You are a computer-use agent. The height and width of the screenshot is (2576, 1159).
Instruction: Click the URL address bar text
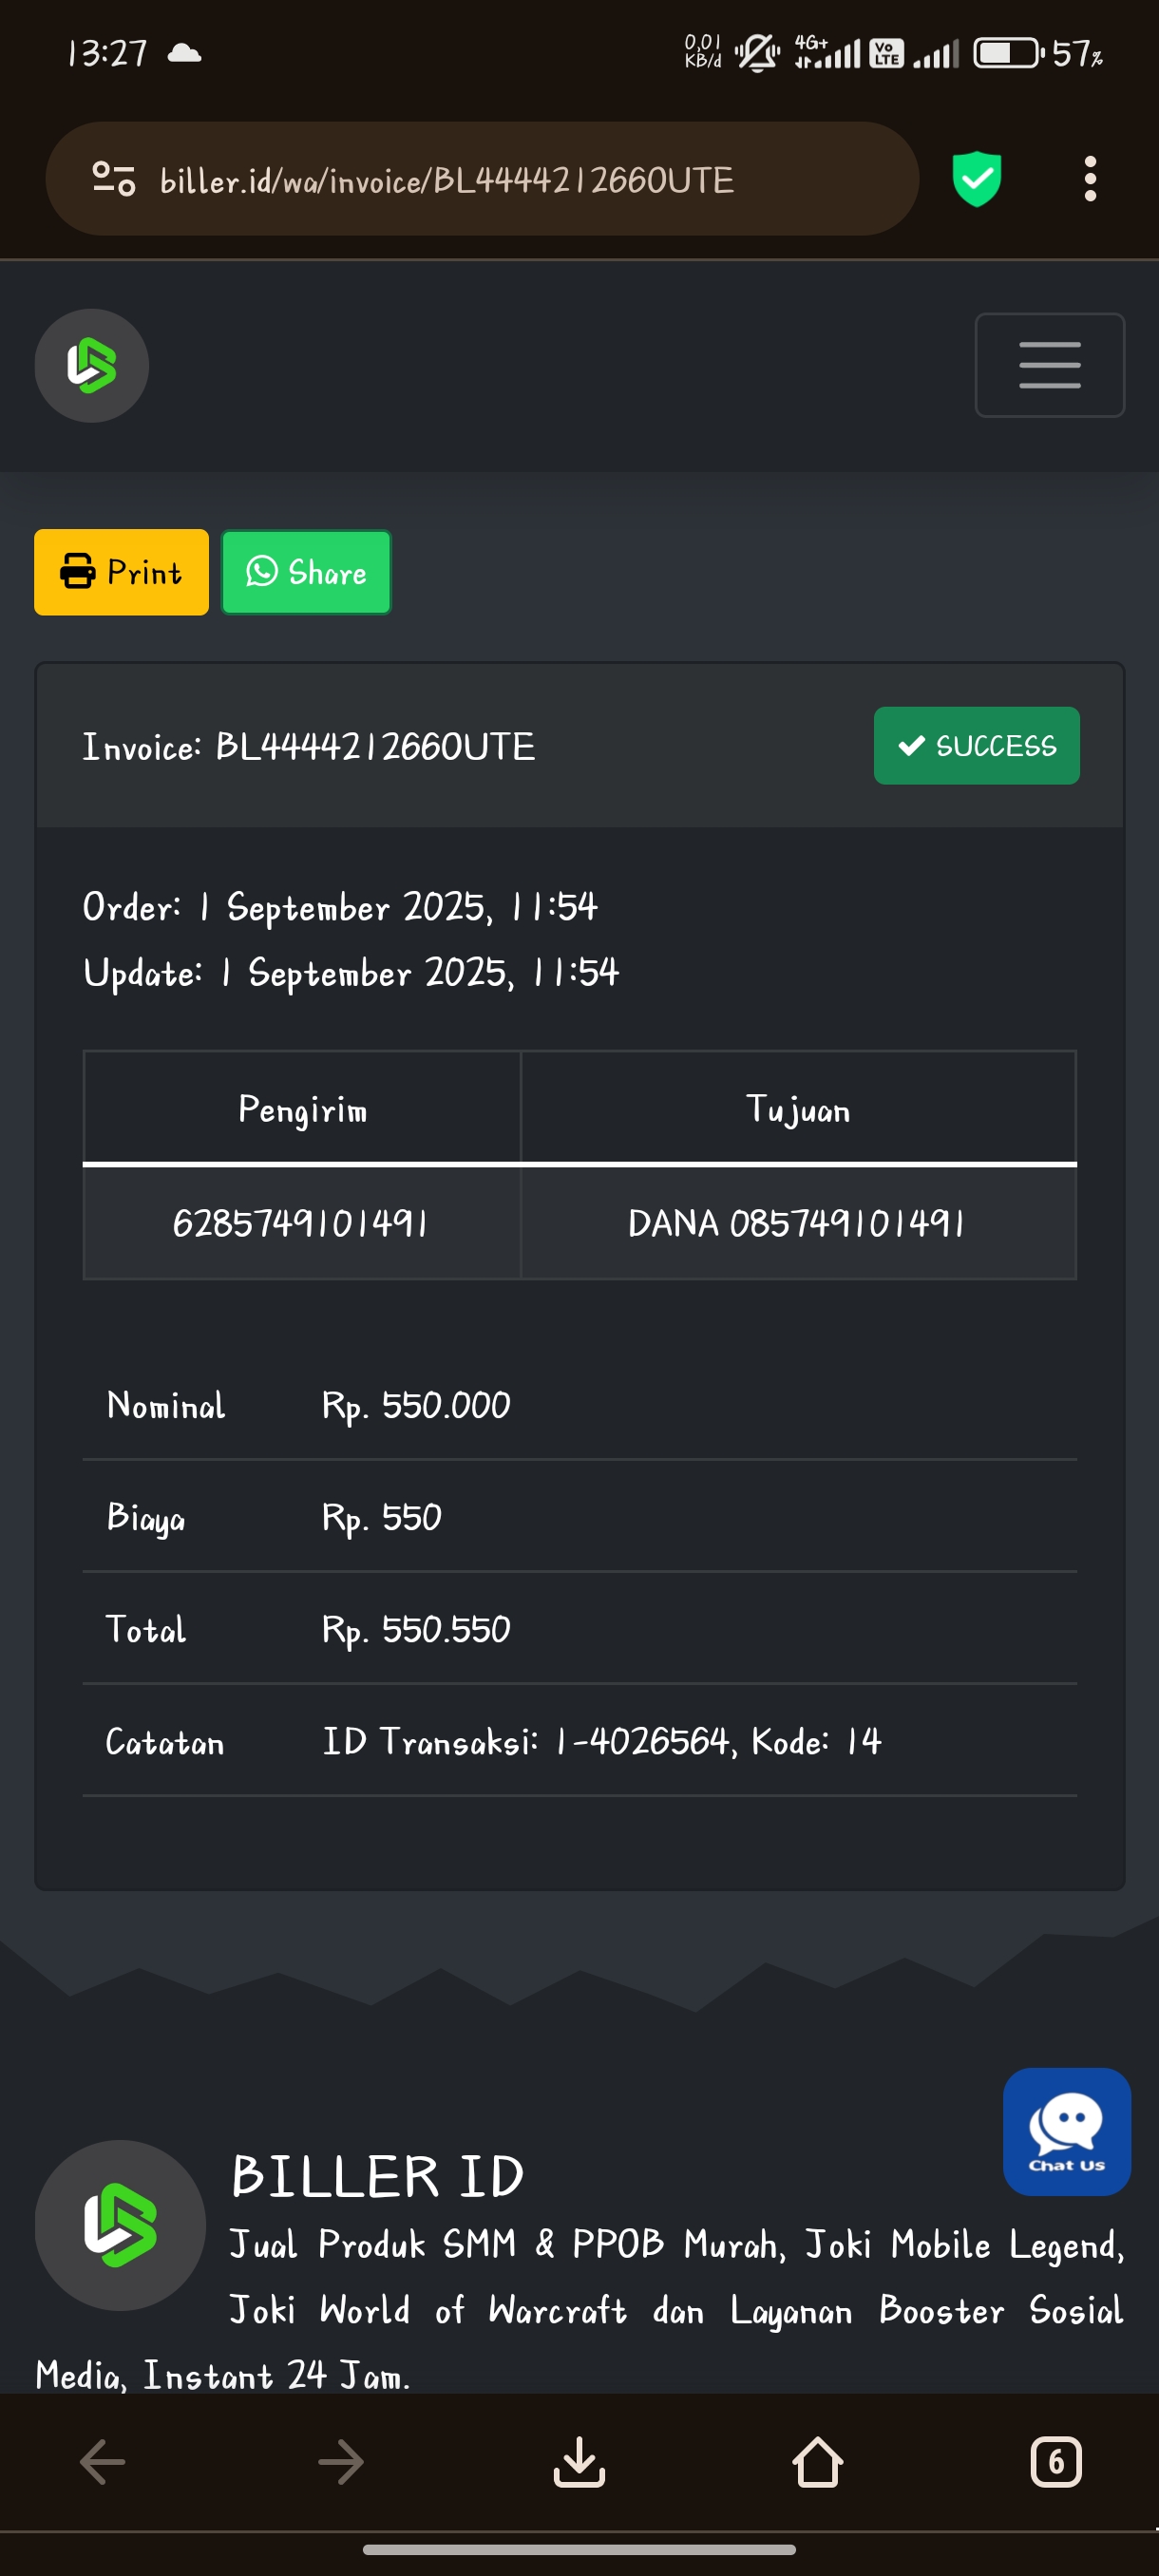447,180
